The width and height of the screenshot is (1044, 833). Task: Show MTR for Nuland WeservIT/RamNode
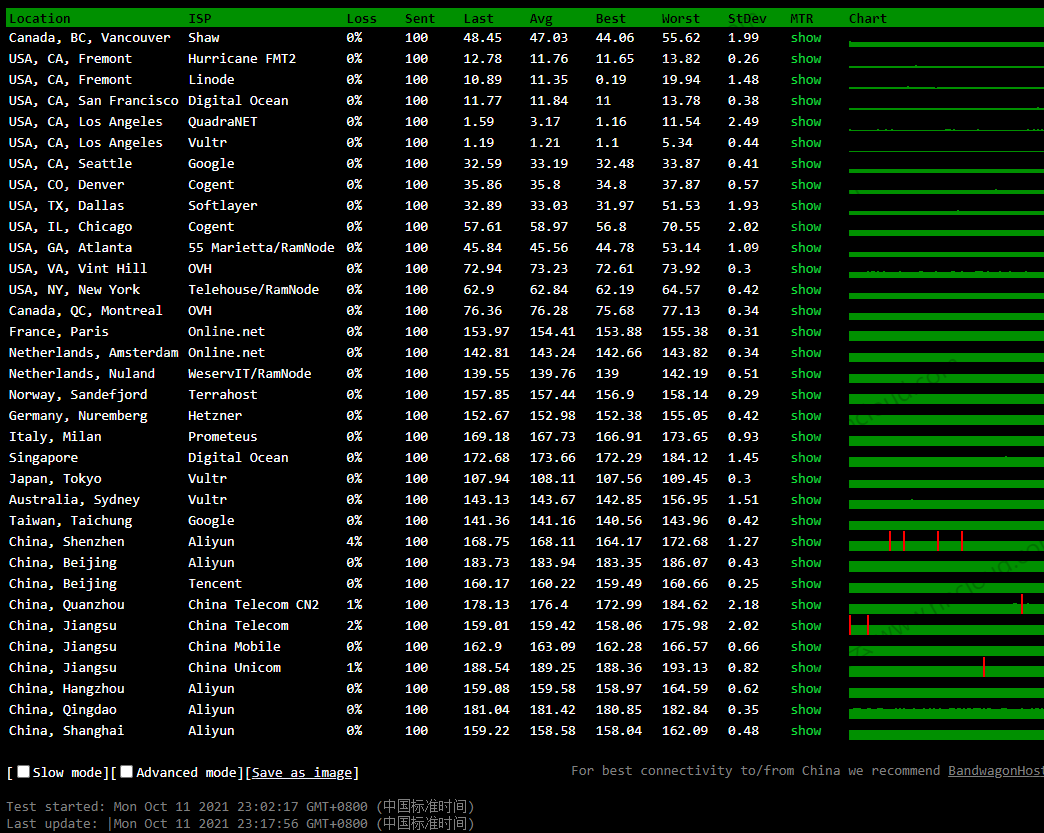point(806,374)
